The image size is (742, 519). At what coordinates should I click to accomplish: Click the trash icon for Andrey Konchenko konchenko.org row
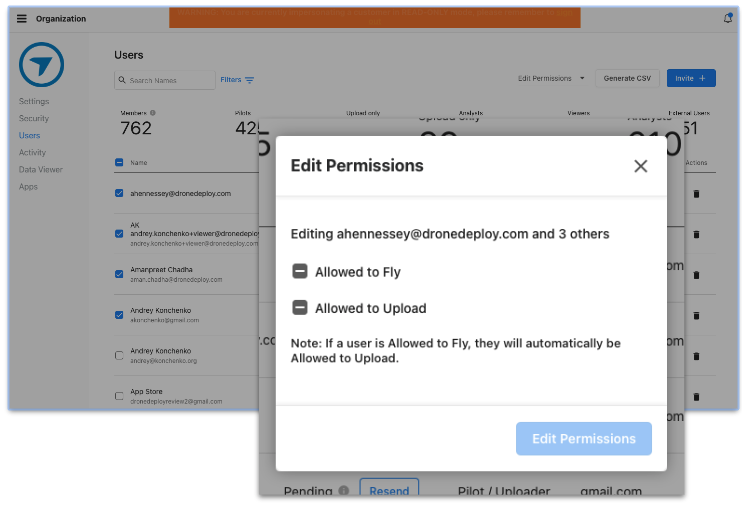point(696,356)
